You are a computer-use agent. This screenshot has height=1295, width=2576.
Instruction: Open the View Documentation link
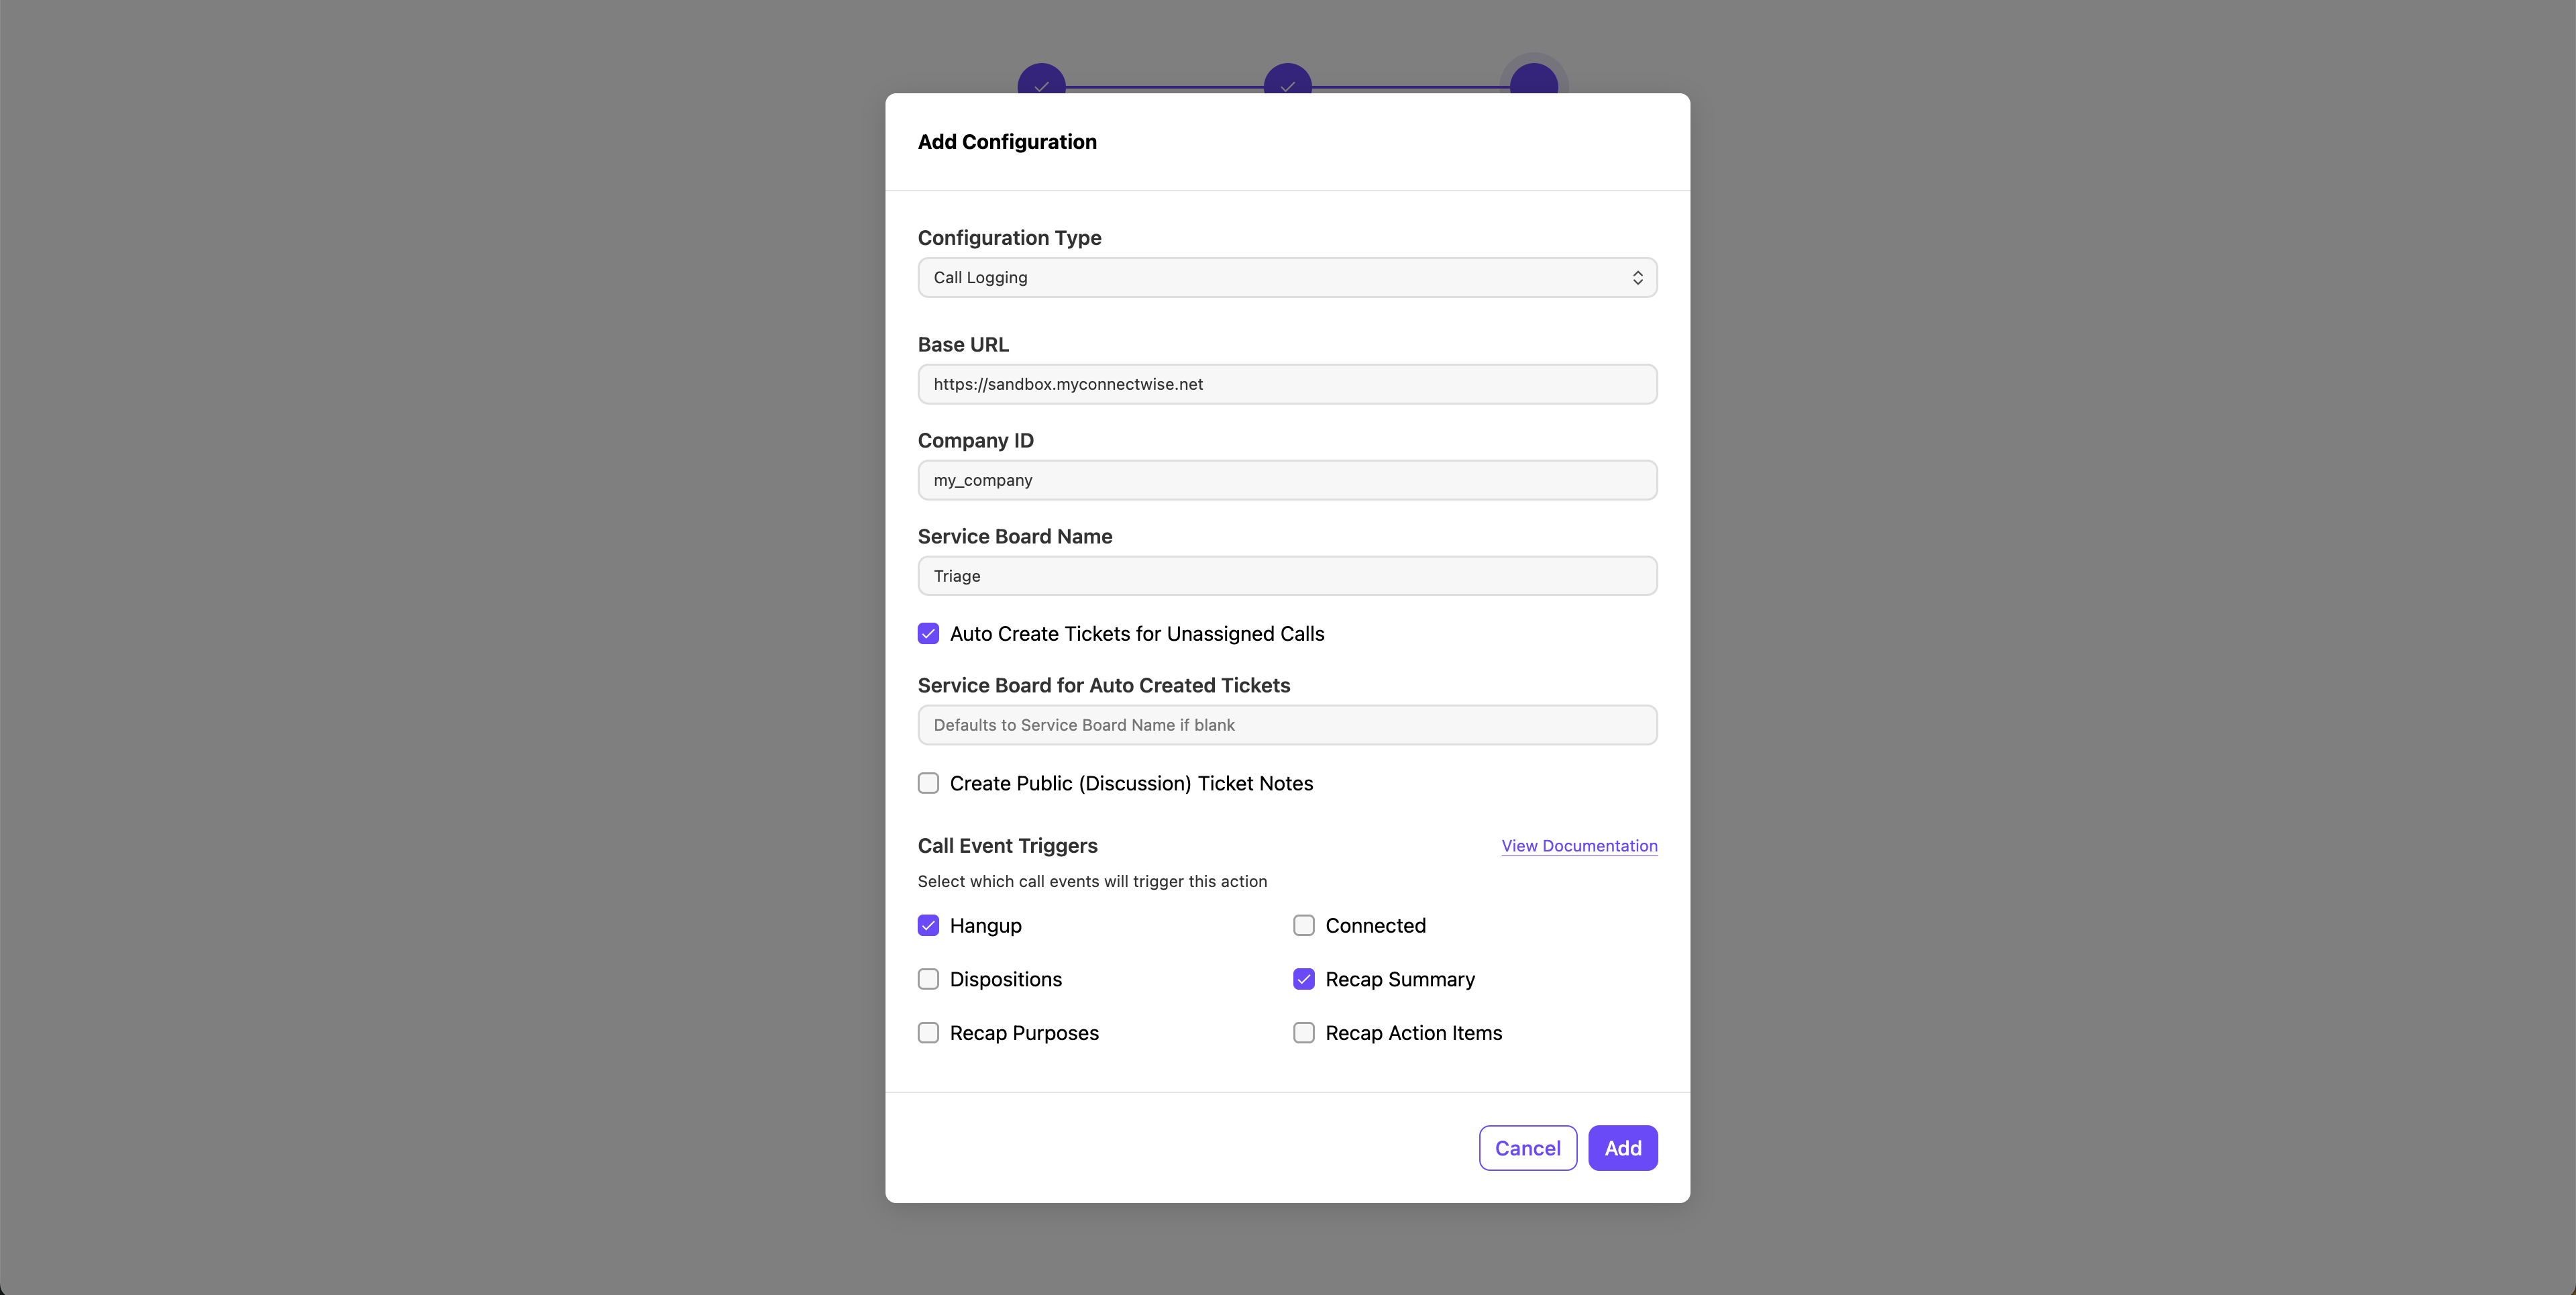click(x=1579, y=846)
